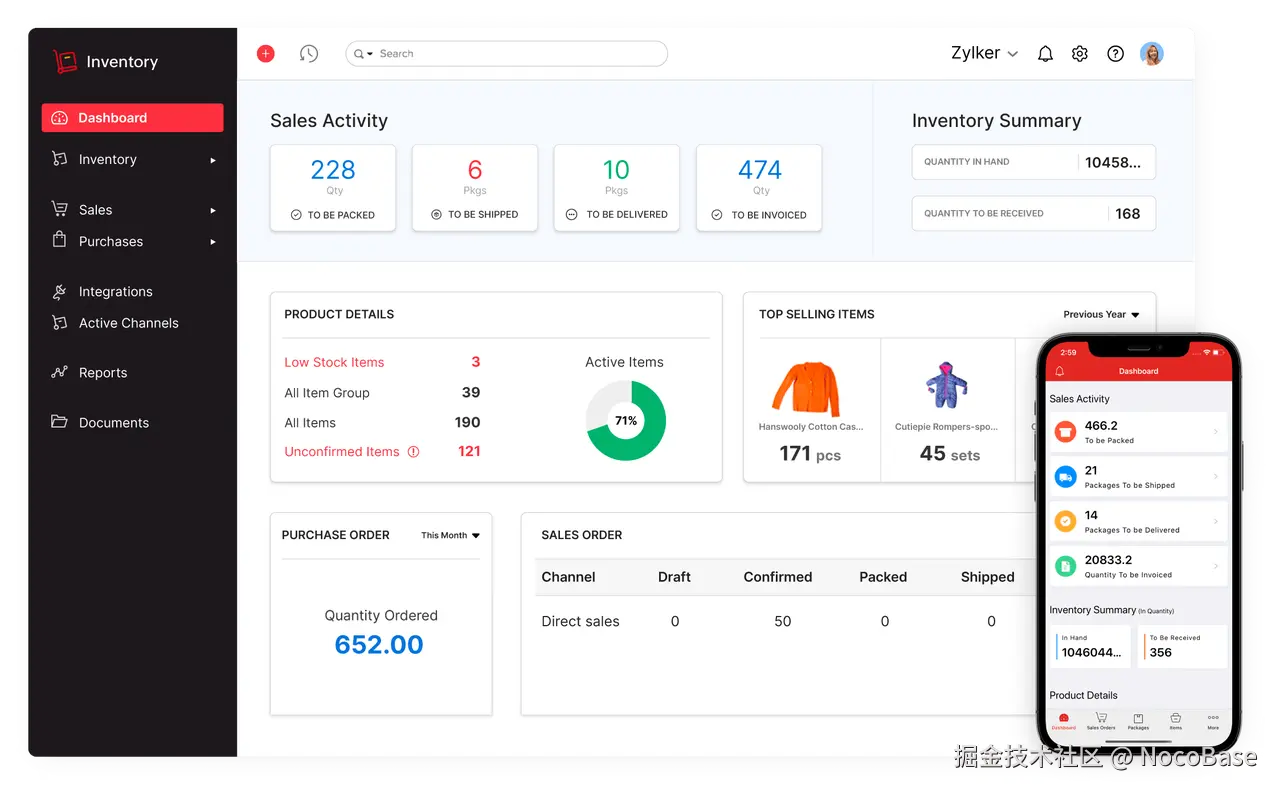Viewport: 1280px width, 793px height.
Task: Open the recent history clock icon
Action: coord(309,53)
